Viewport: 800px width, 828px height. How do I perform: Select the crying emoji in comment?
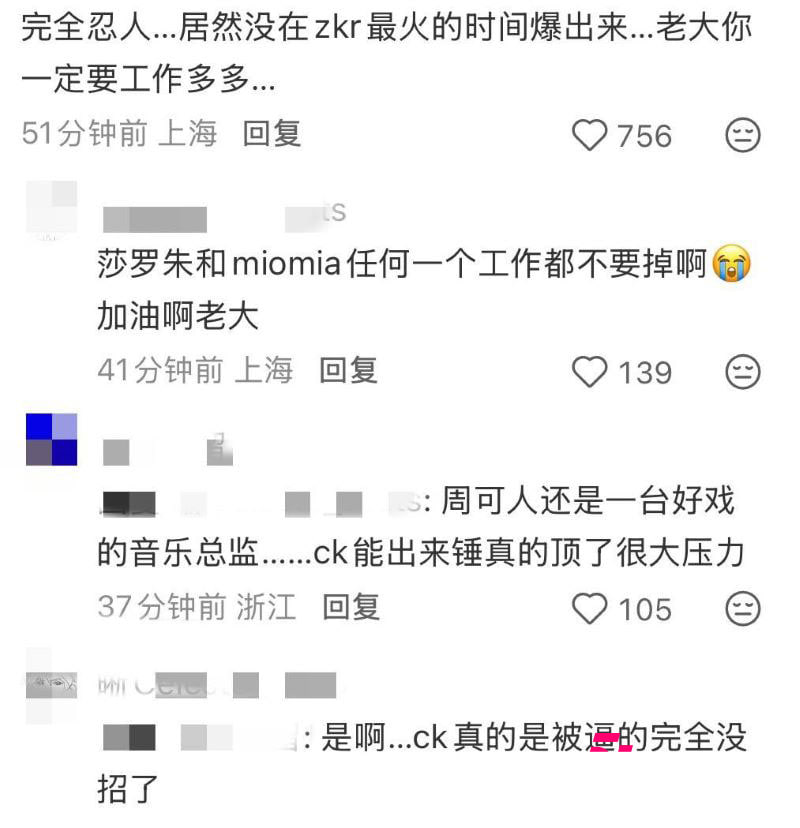tap(731, 263)
